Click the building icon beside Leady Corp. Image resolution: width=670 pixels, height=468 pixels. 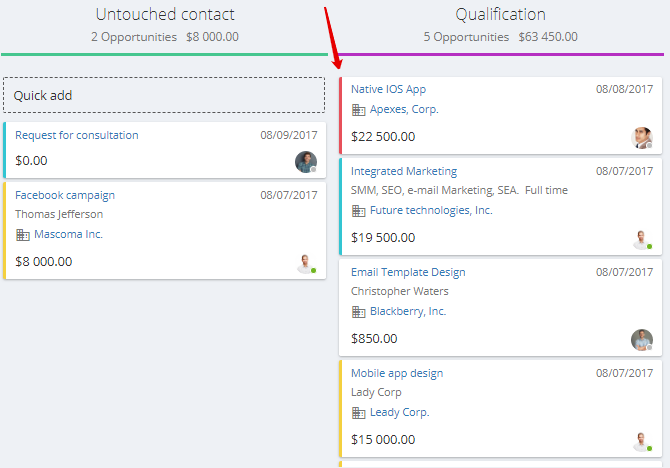pyautogui.click(x=358, y=412)
